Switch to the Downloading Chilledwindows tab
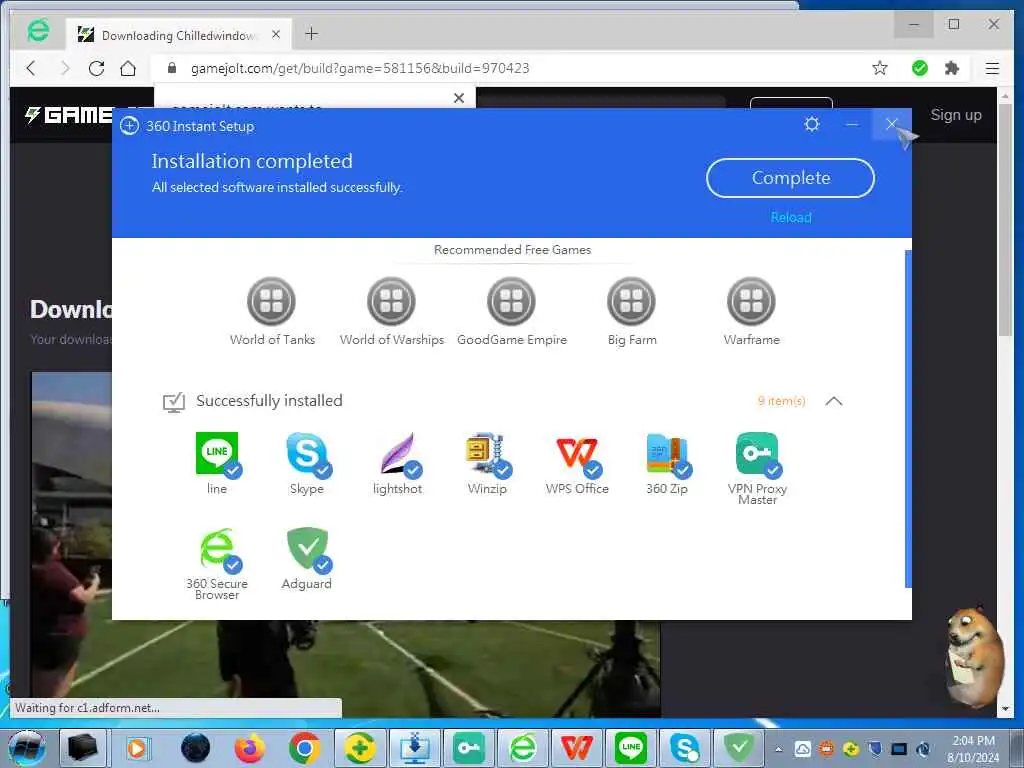This screenshot has width=1024, height=768. tap(178, 35)
